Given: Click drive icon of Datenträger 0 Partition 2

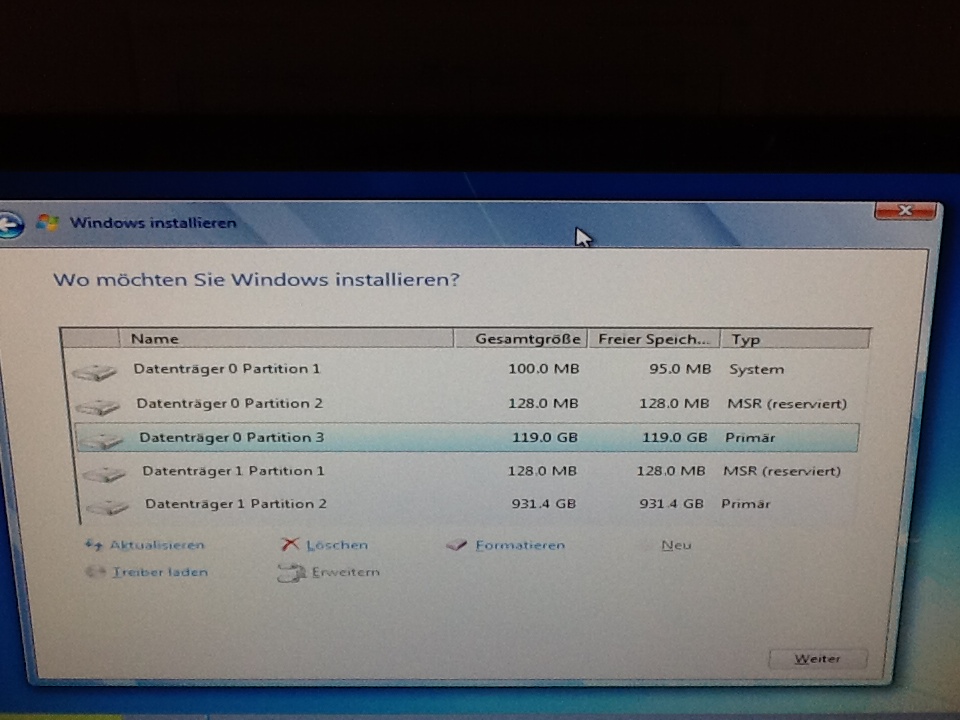Looking at the screenshot, I should 97,406.
